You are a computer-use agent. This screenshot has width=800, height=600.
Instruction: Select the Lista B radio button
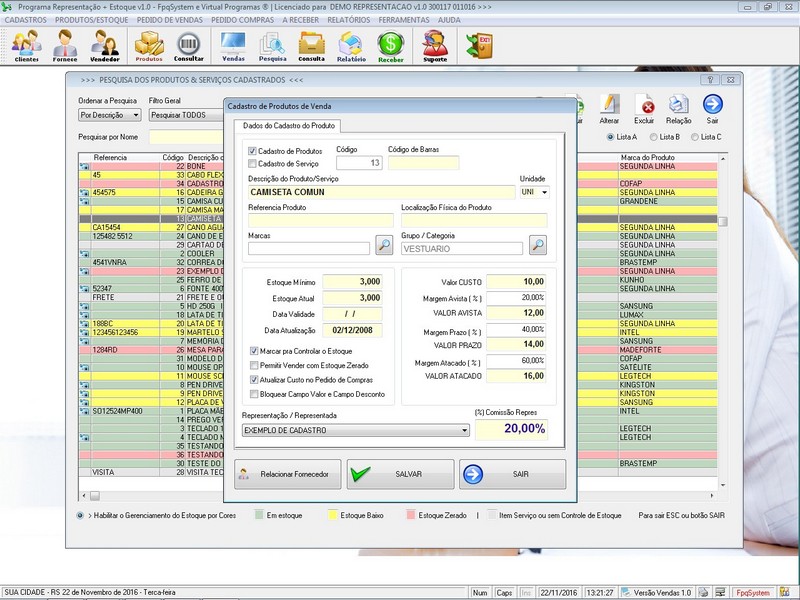pyautogui.click(x=654, y=137)
